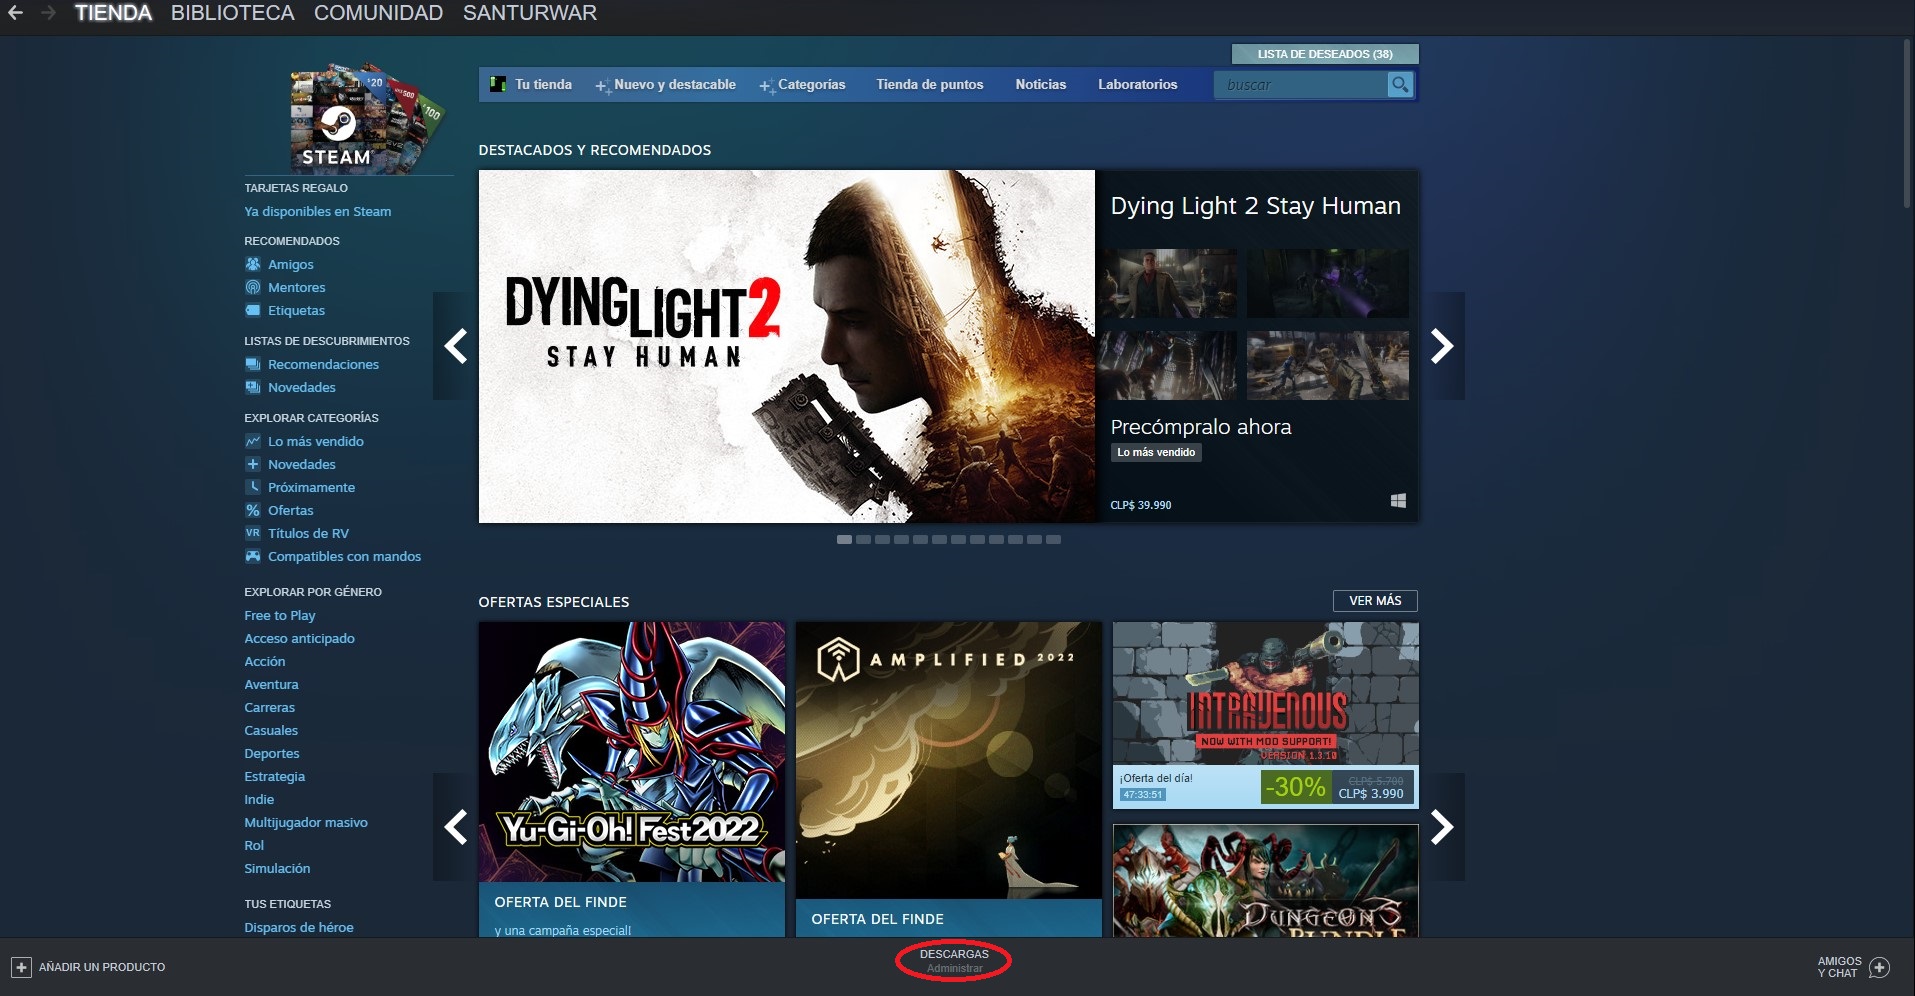The width and height of the screenshot is (1915, 996).
Task: Browse the Acción genre
Action: click(x=265, y=661)
